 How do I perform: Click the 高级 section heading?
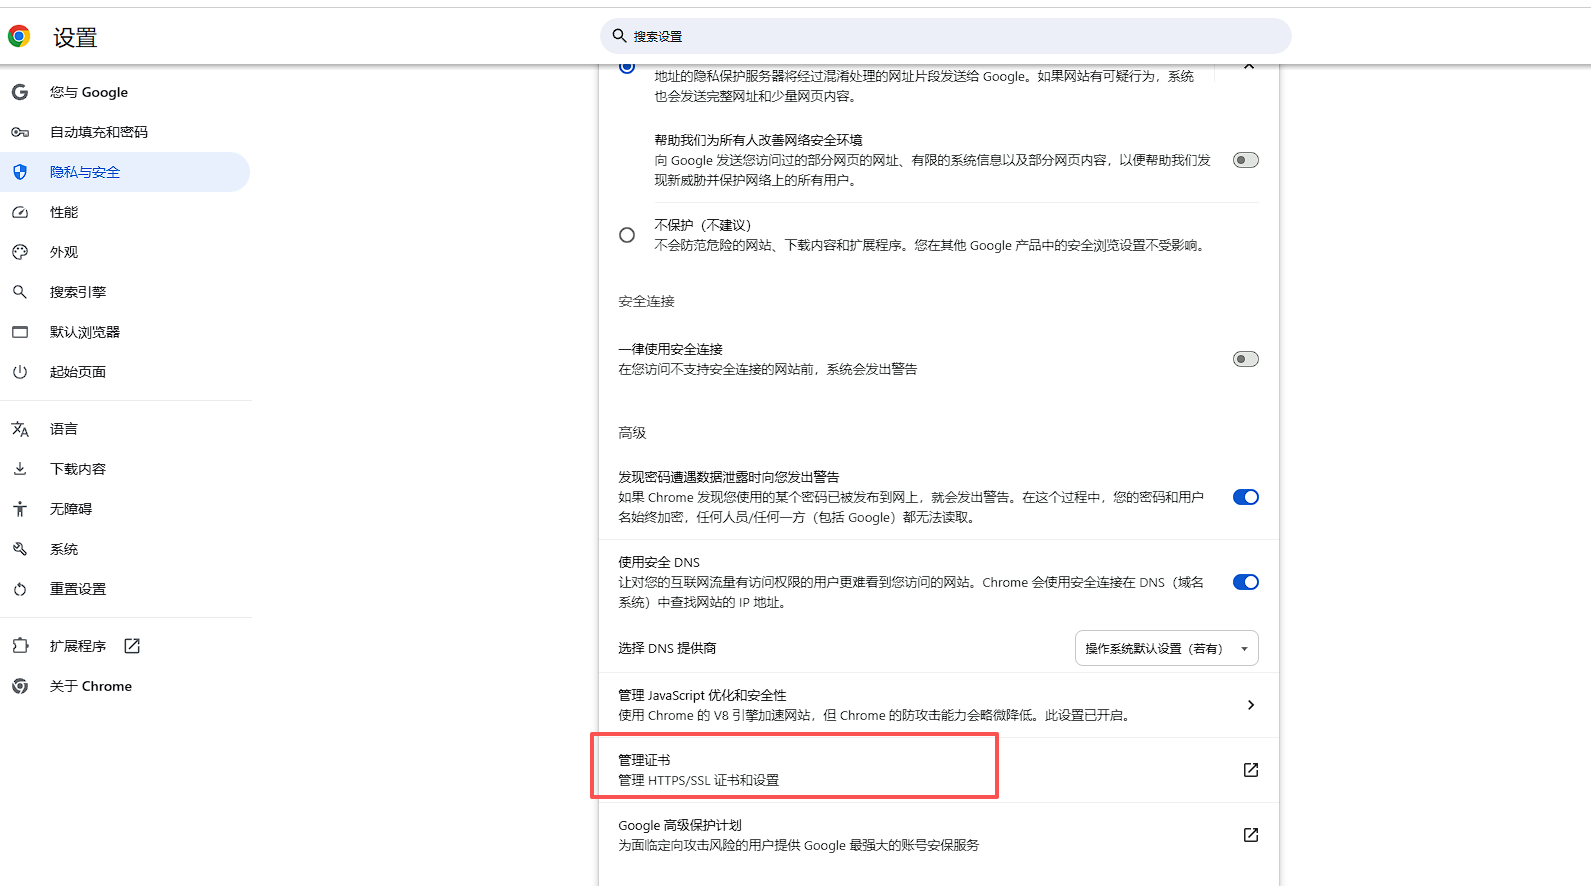(x=632, y=433)
